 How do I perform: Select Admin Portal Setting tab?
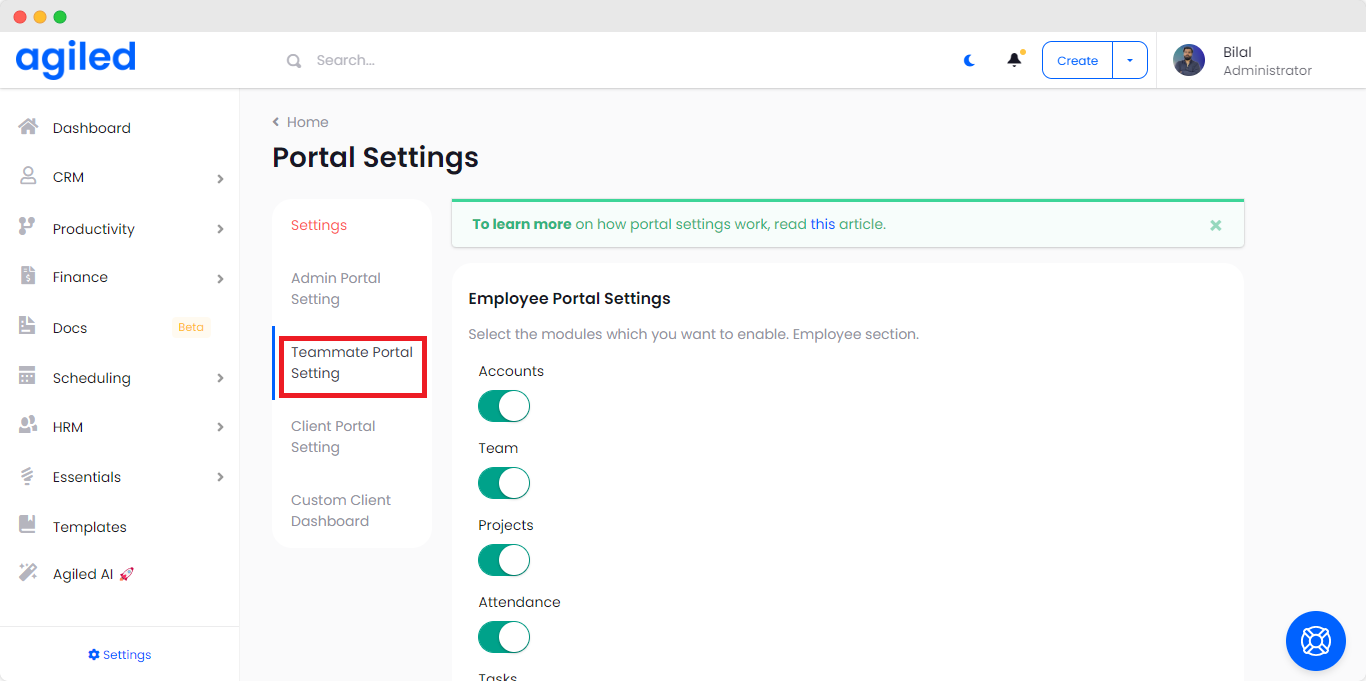click(x=336, y=289)
